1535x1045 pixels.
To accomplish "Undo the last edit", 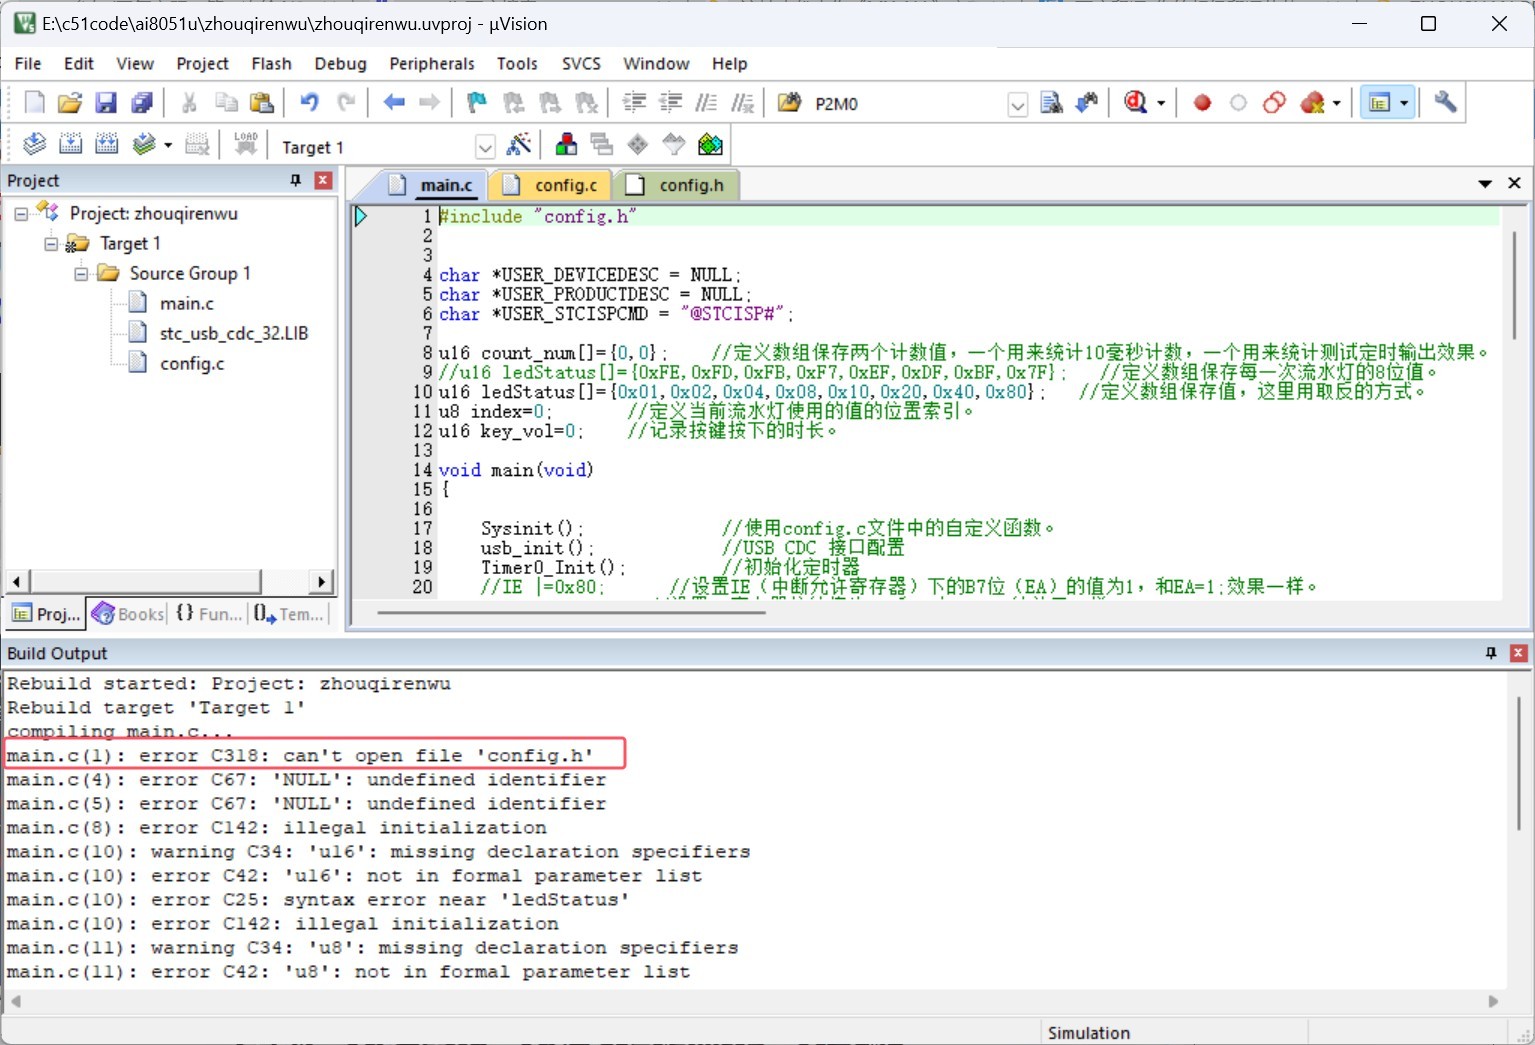I will [x=309, y=103].
